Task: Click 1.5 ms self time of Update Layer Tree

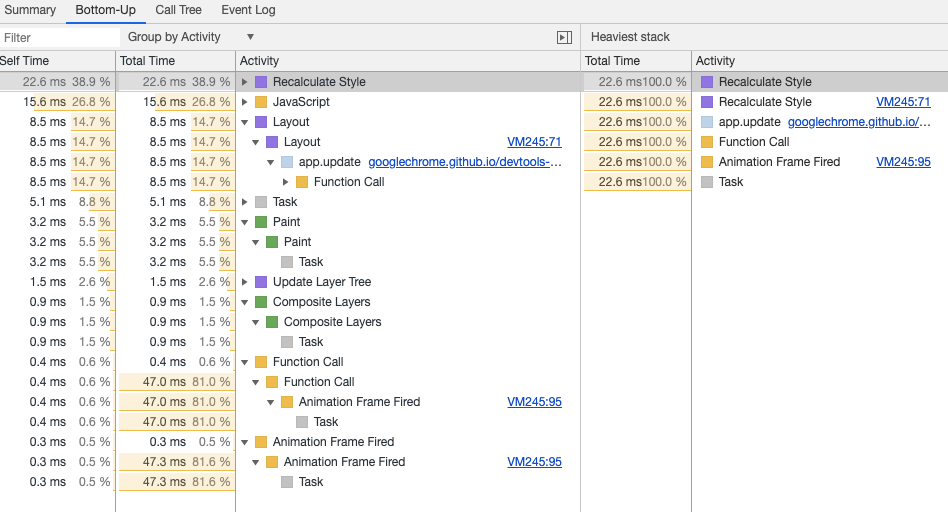Action: tap(47, 281)
